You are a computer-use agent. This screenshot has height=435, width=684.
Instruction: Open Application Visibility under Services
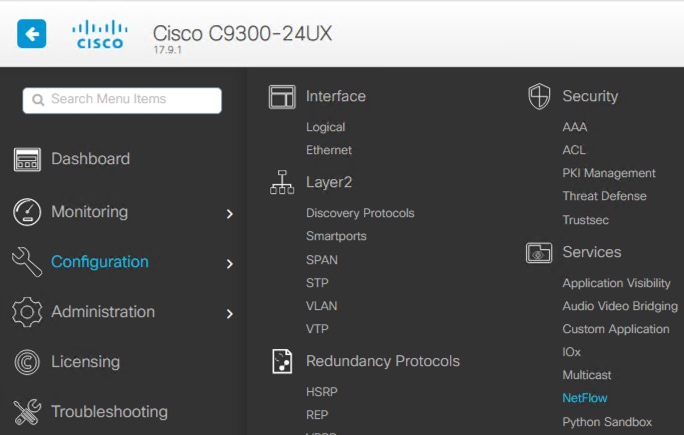click(x=616, y=283)
